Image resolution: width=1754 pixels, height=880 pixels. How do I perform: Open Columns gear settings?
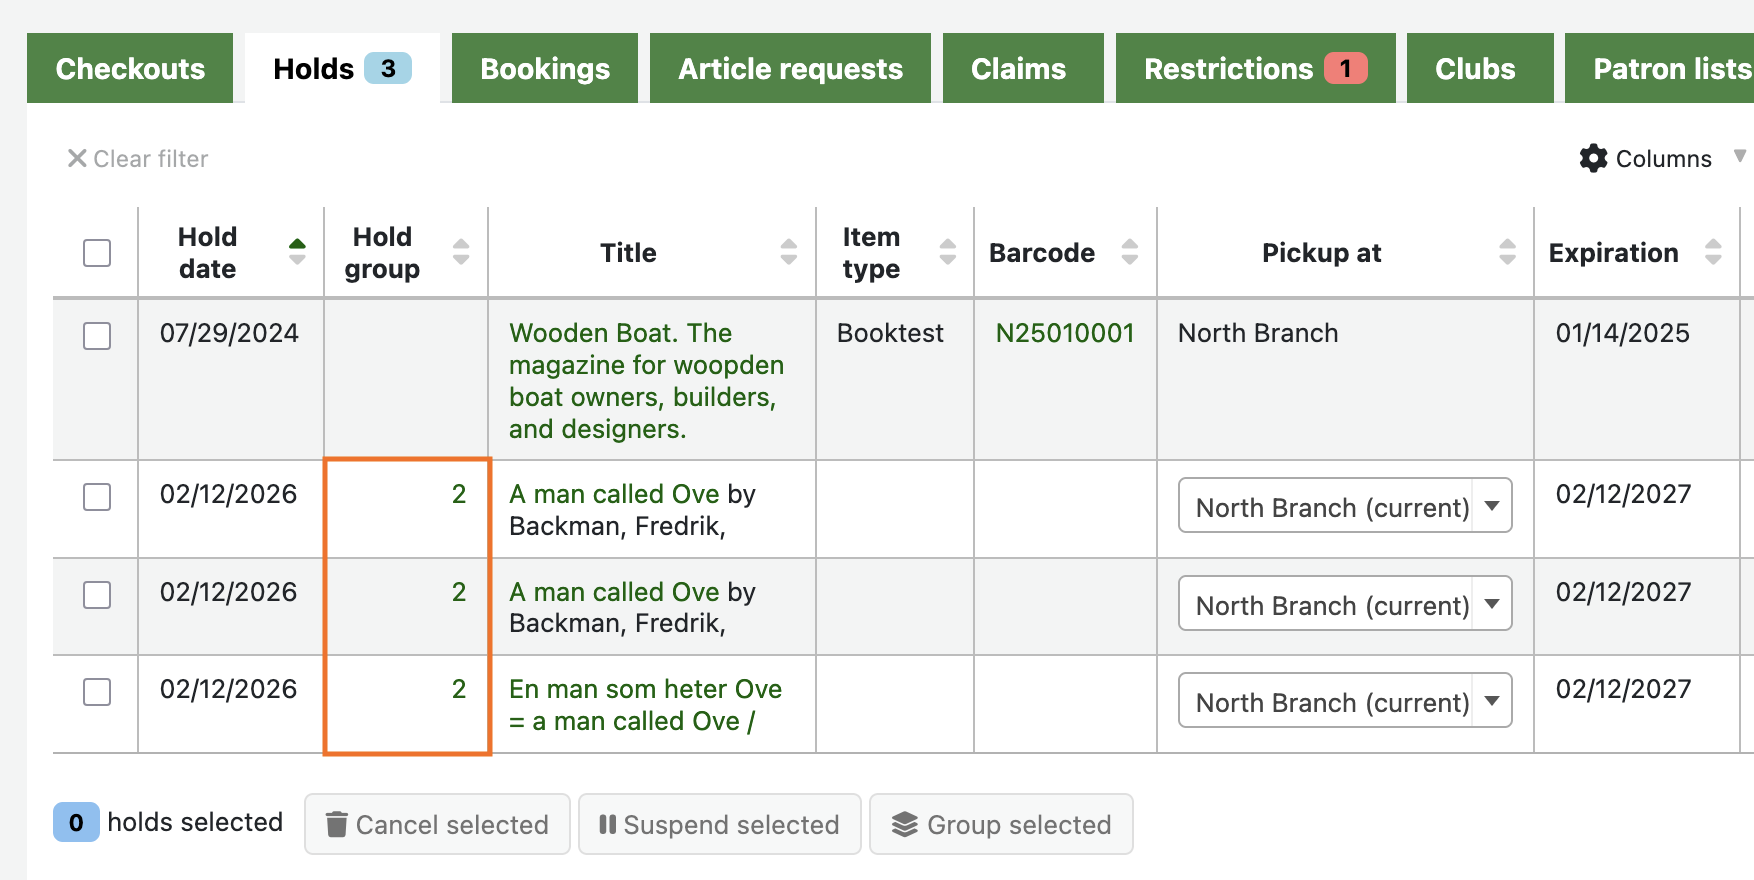point(1593,158)
